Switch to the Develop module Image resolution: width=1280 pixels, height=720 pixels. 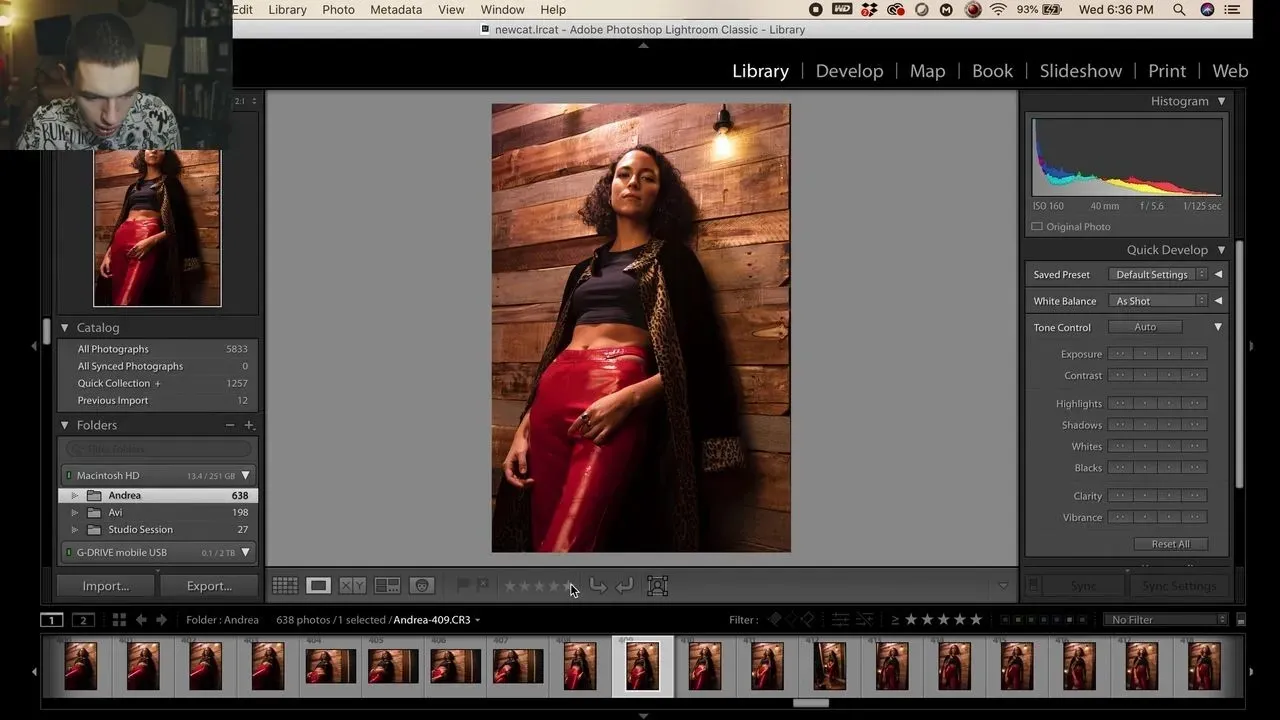click(x=849, y=71)
